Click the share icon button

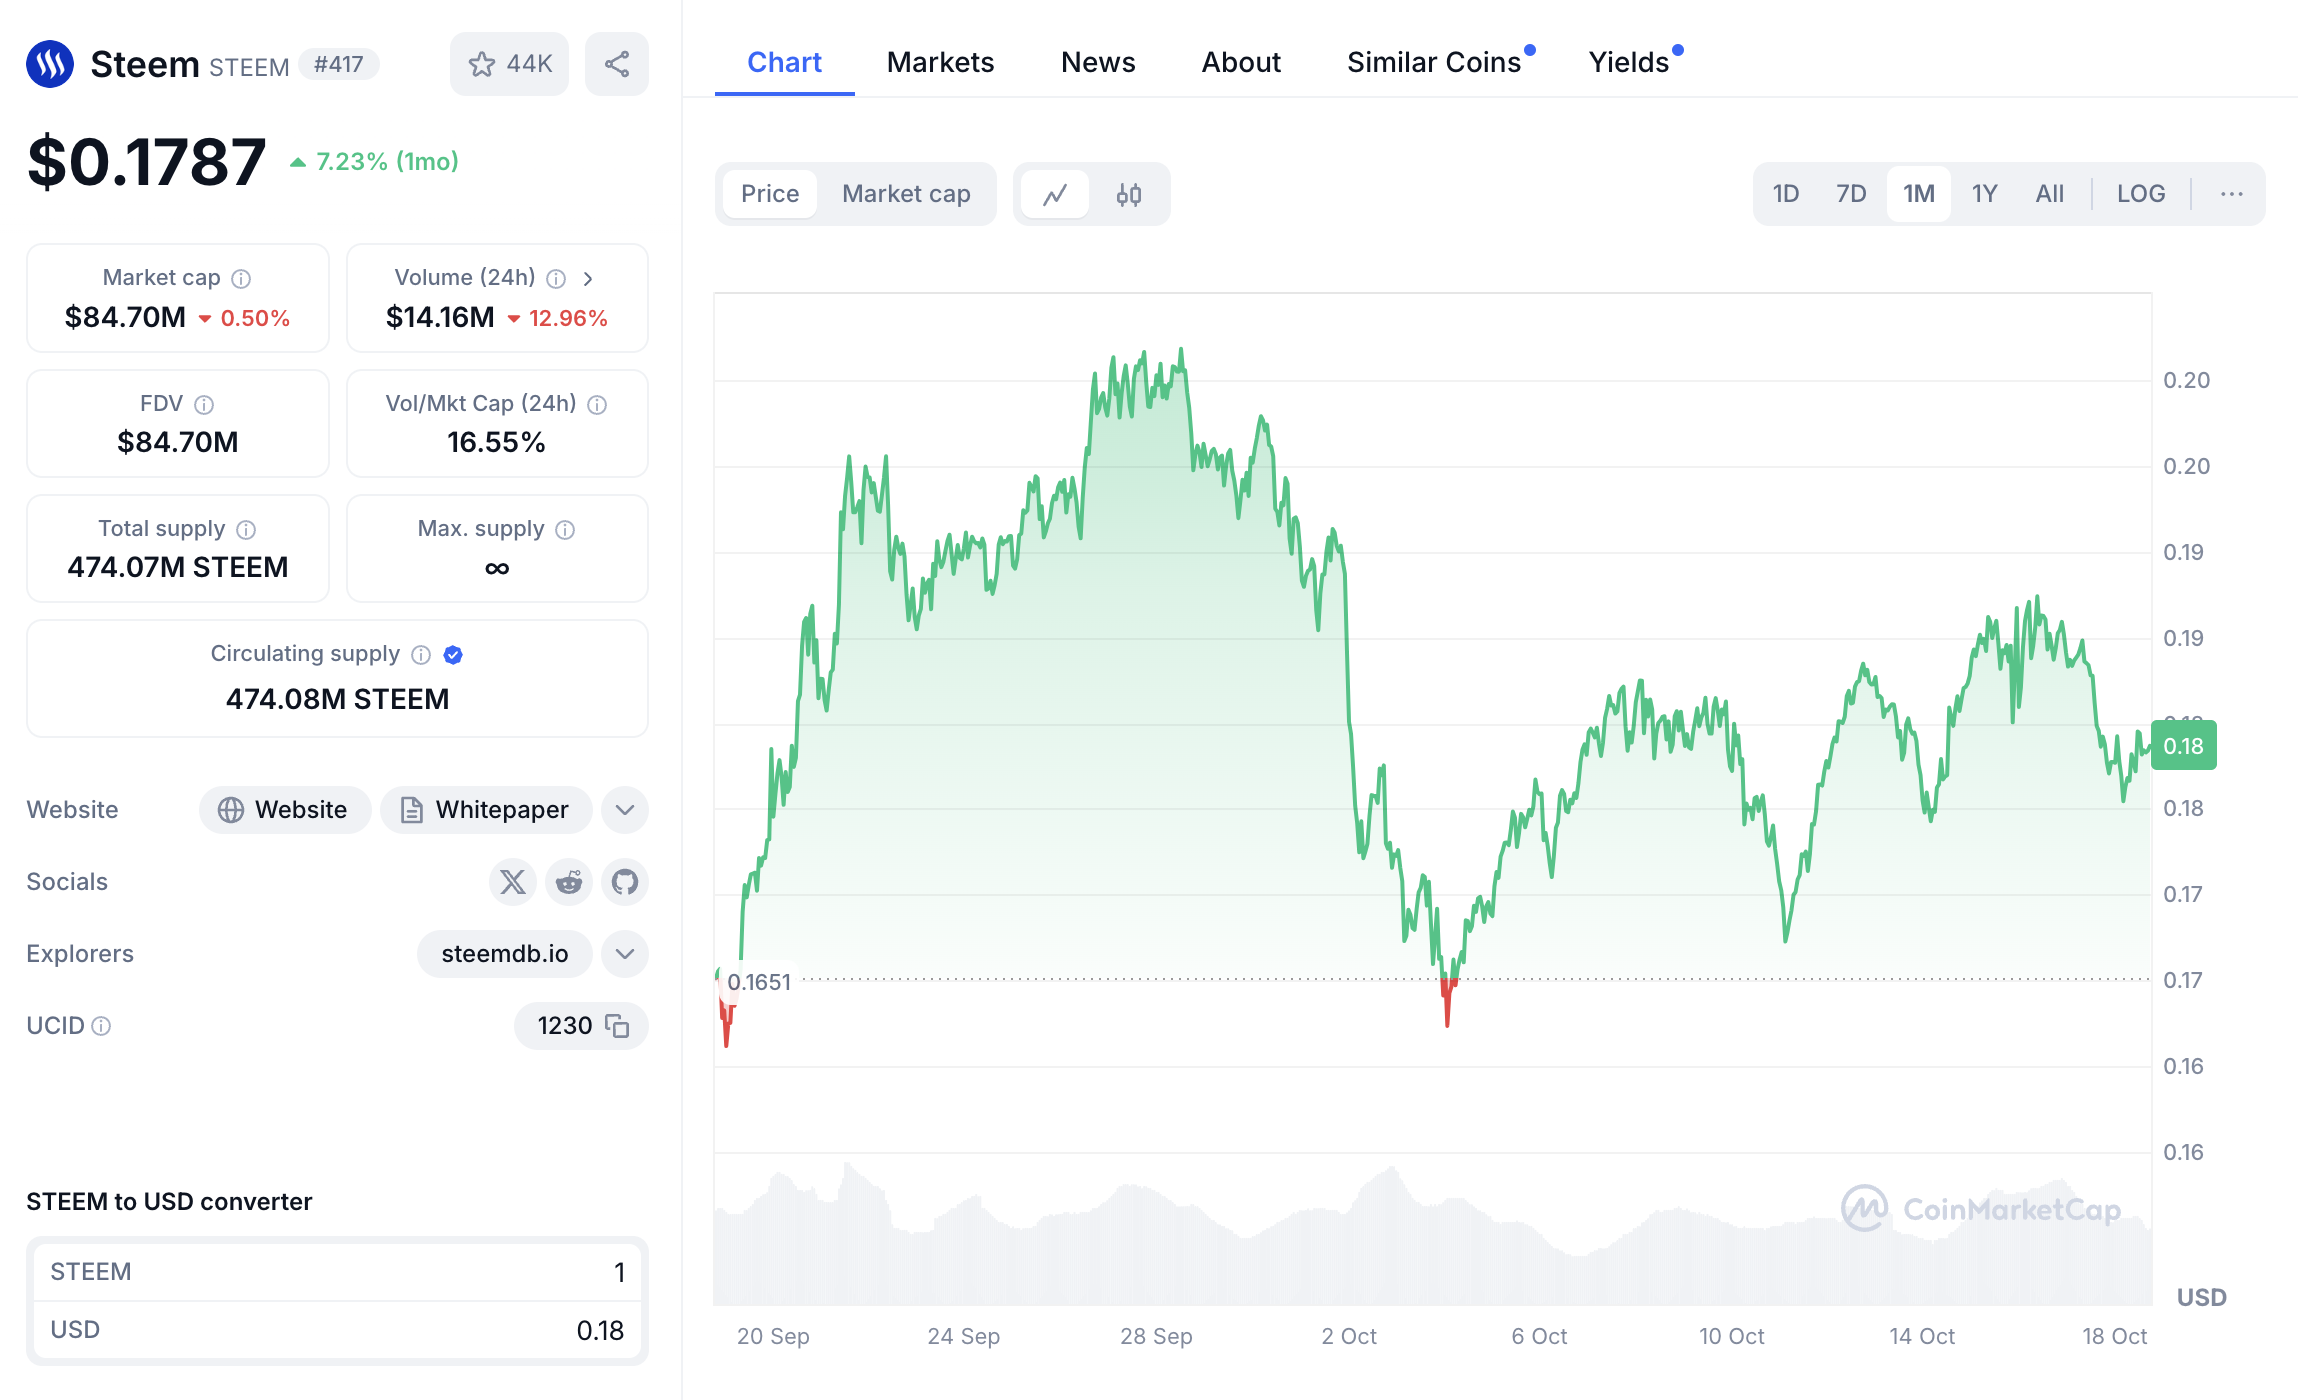click(616, 64)
